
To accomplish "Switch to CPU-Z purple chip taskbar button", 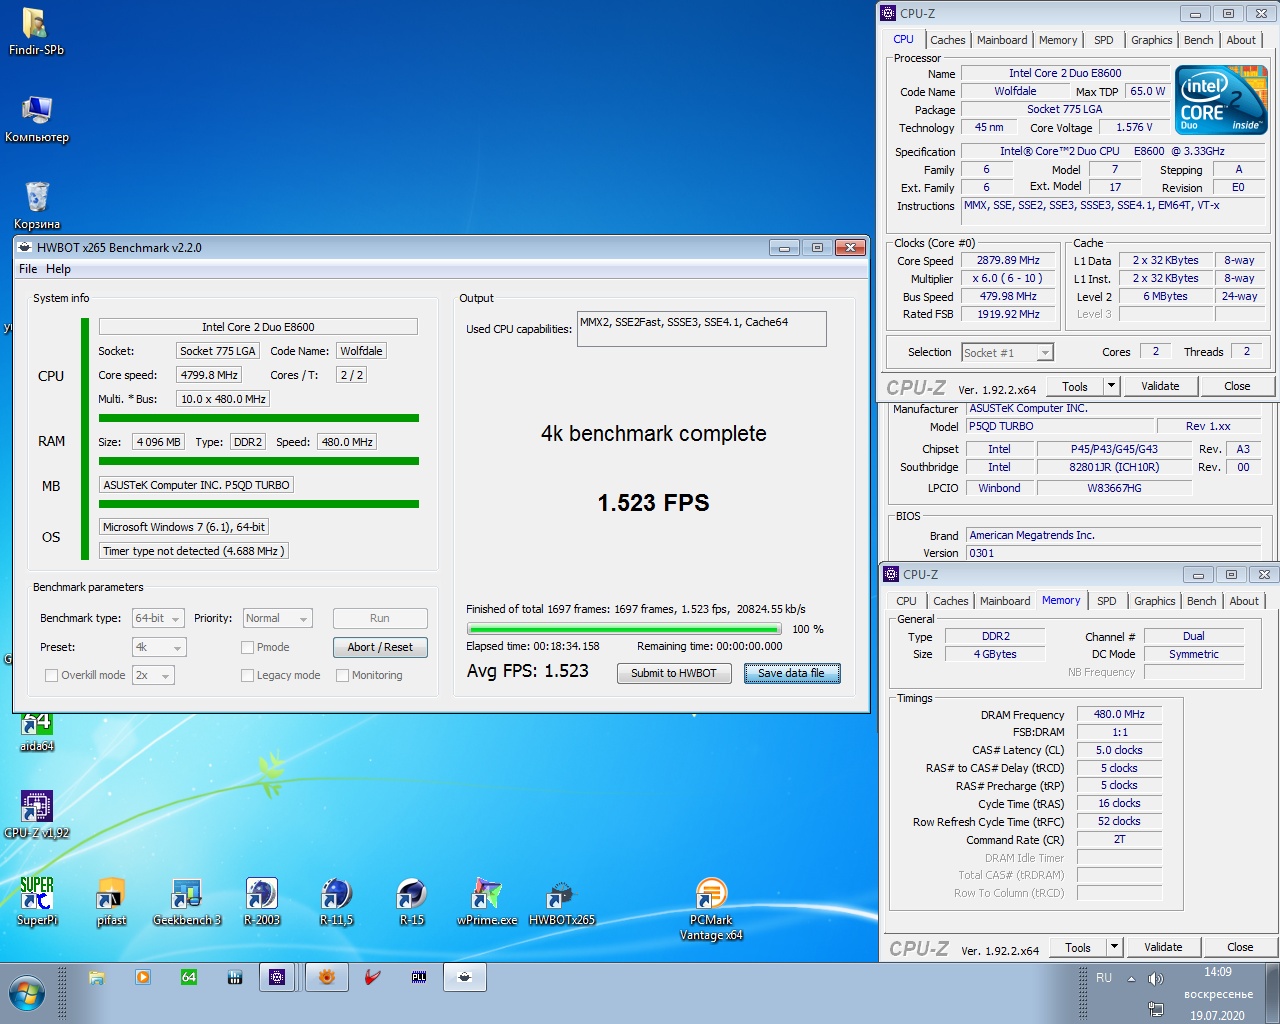I will (x=277, y=977).
